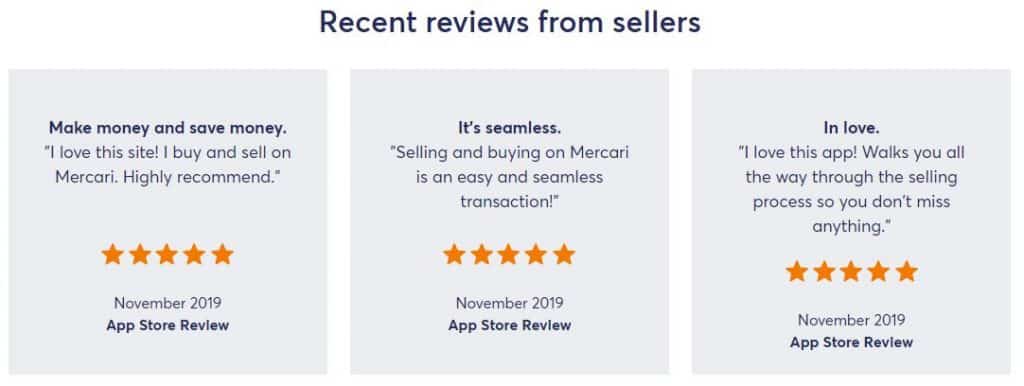Click third star in It's seamless review
Screen dimensions: 1024x386
(509, 254)
